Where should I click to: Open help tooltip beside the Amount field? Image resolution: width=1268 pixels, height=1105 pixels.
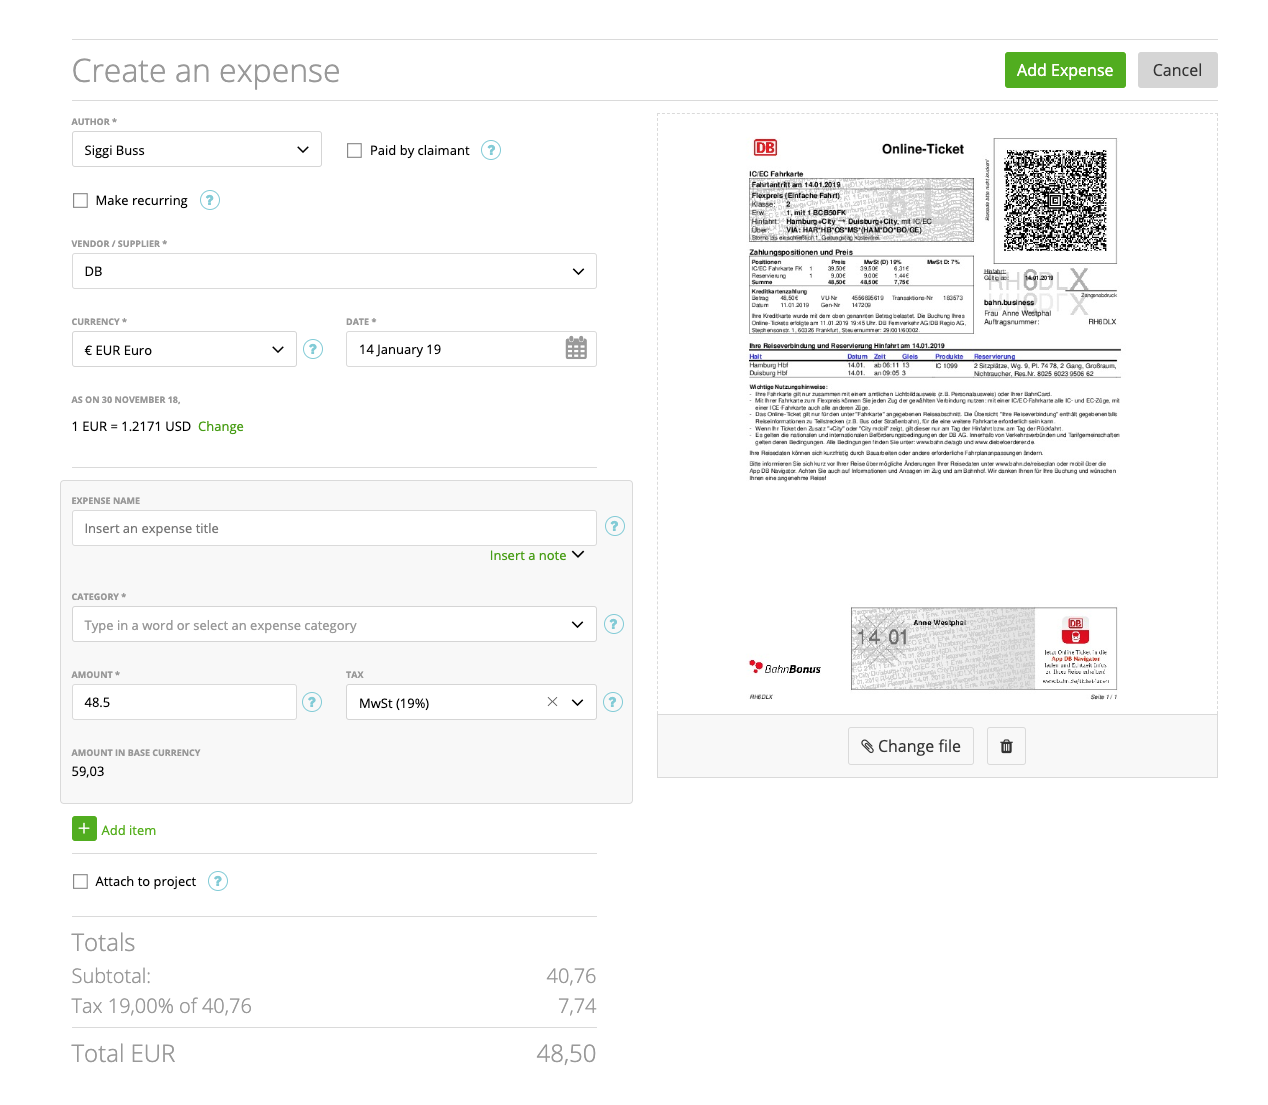tap(312, 701)
